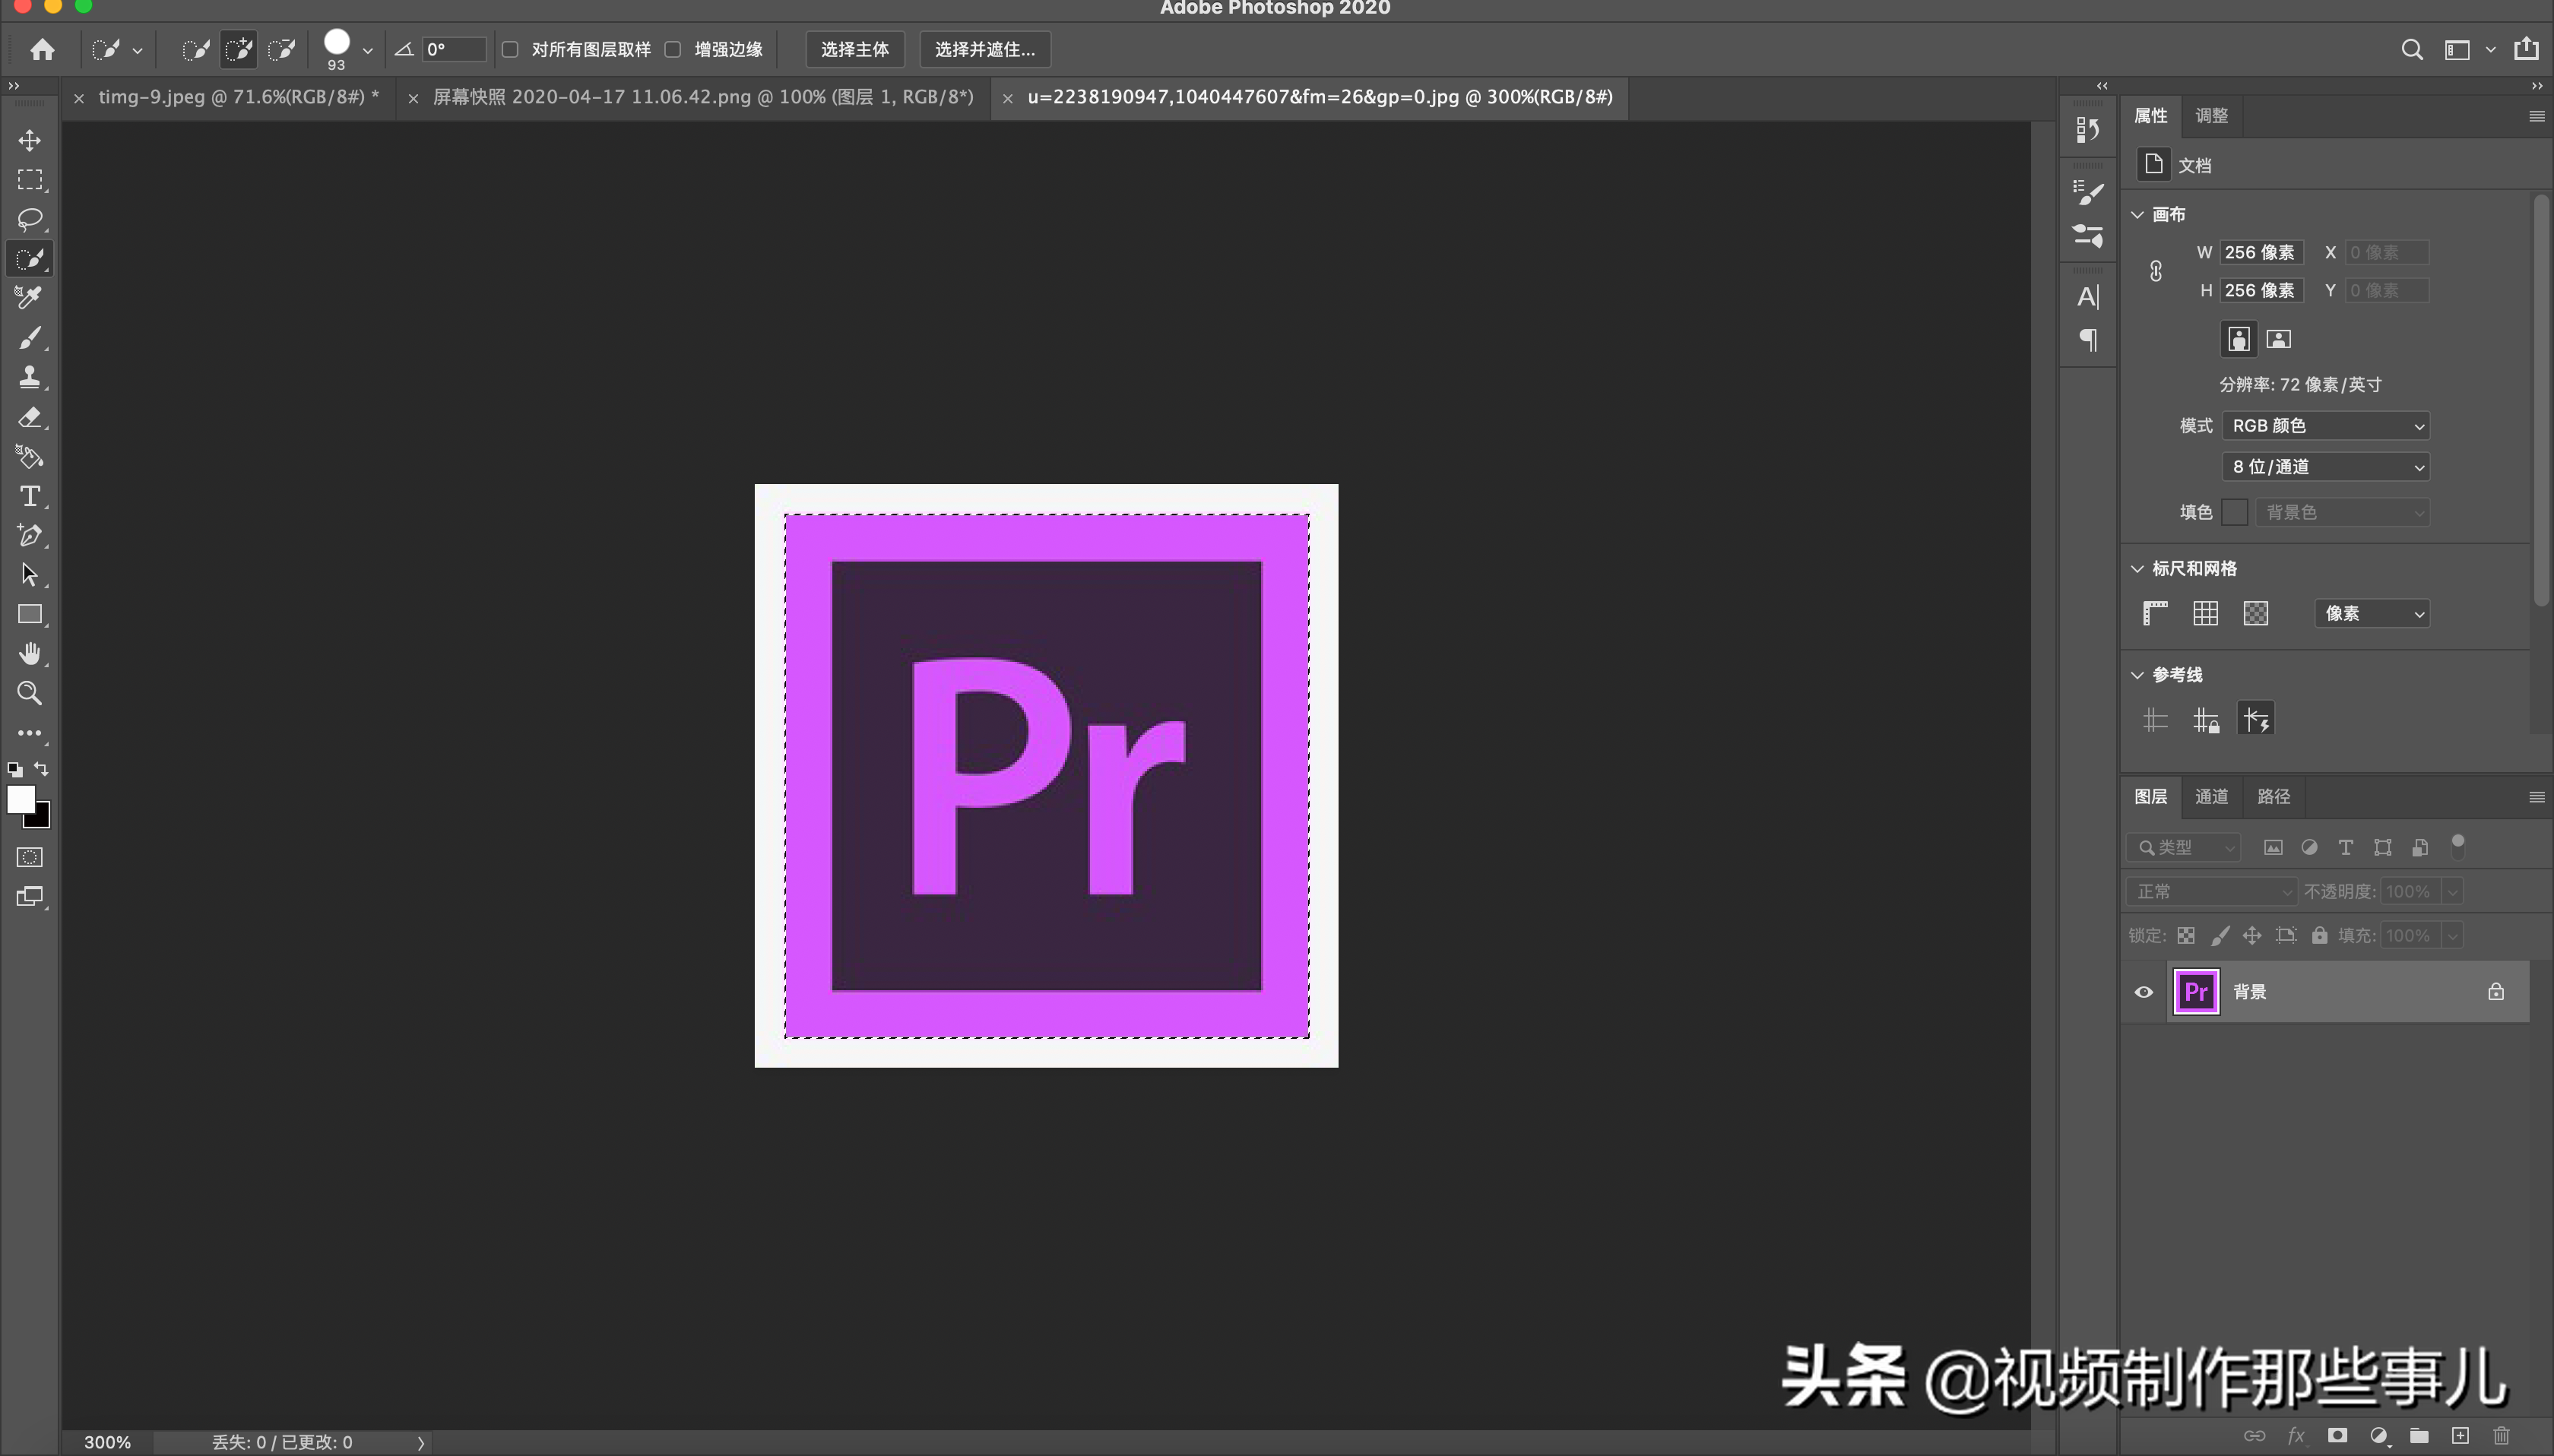Collapse the 画布 (Canvas) section
Screen dimensions: 2554x1456
click(x=2137, y=215)
